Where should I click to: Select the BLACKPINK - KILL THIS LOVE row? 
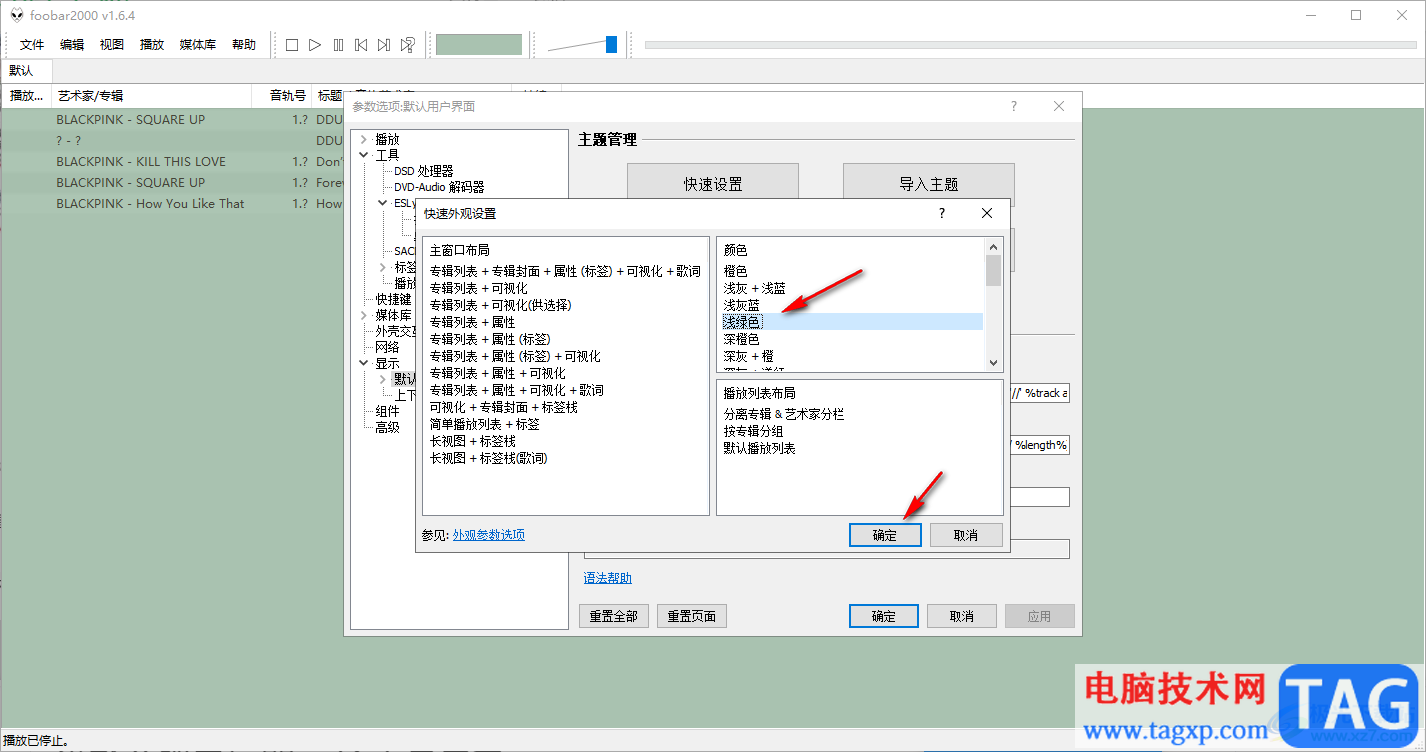point(172,161)
